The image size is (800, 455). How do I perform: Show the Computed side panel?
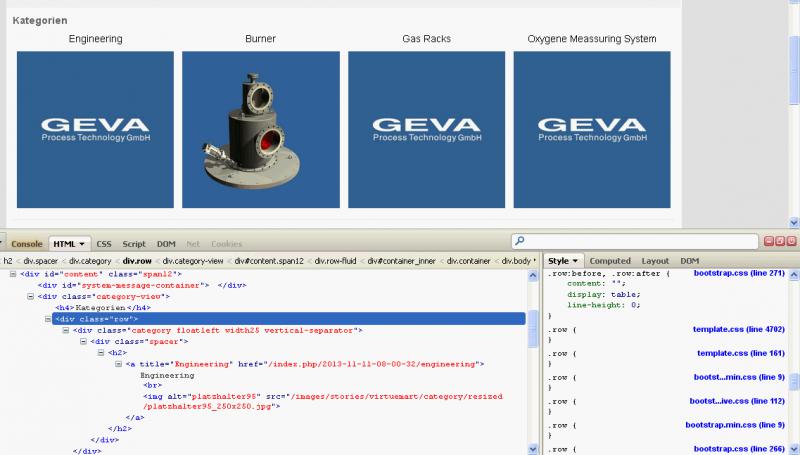(609, 261)
